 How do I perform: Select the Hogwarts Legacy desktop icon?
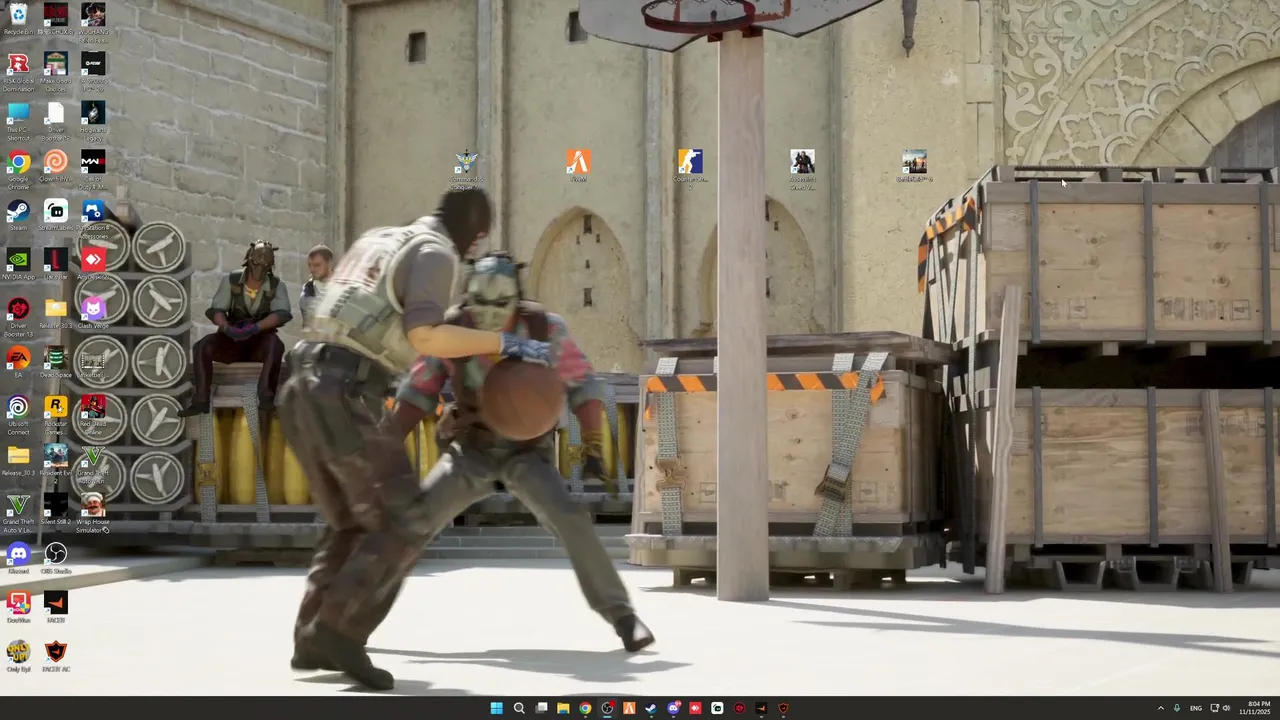point(93,121)
